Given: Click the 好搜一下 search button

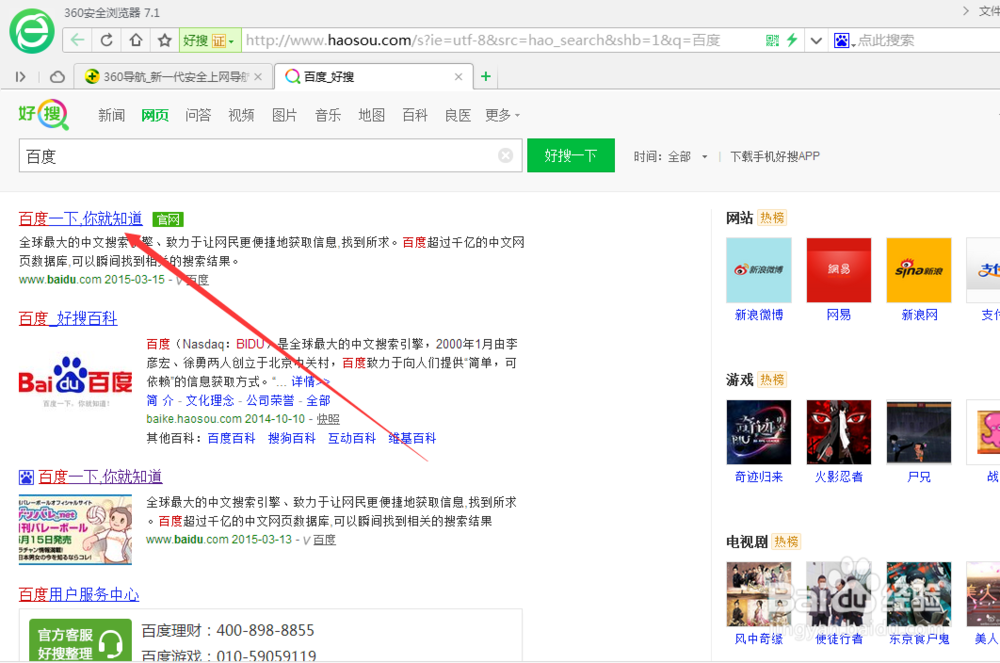Looking at the screenshot, I should click(x=571, y=156).
